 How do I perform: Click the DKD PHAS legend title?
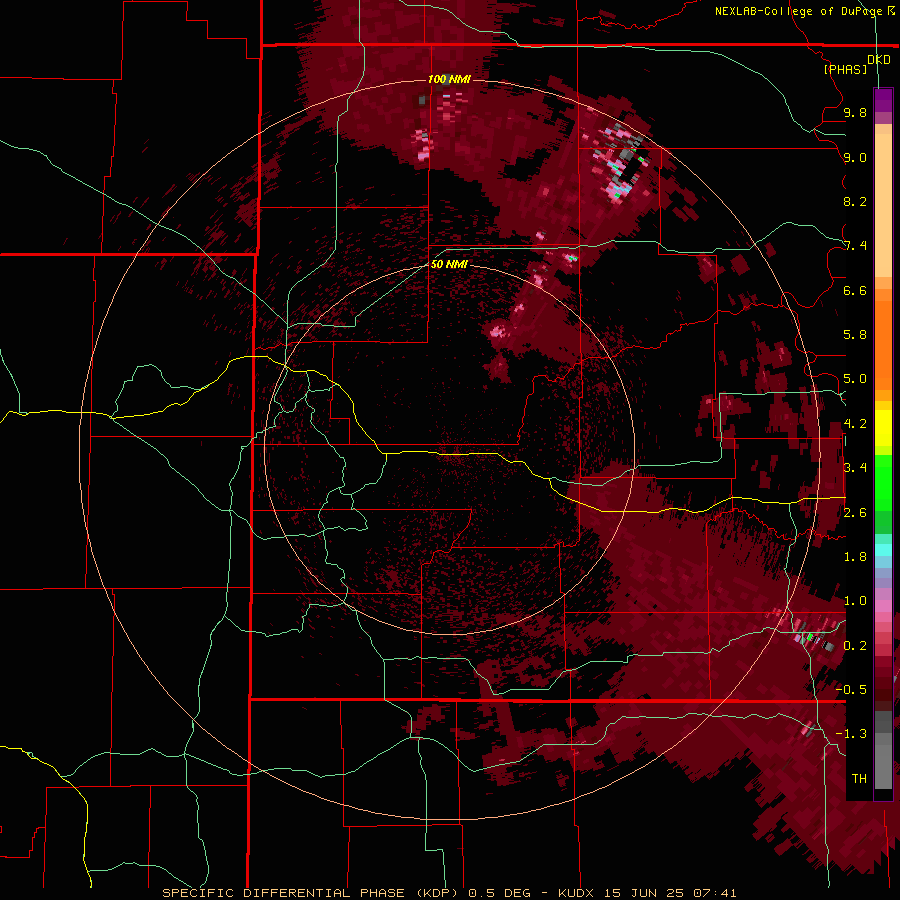tap(856, 64)
